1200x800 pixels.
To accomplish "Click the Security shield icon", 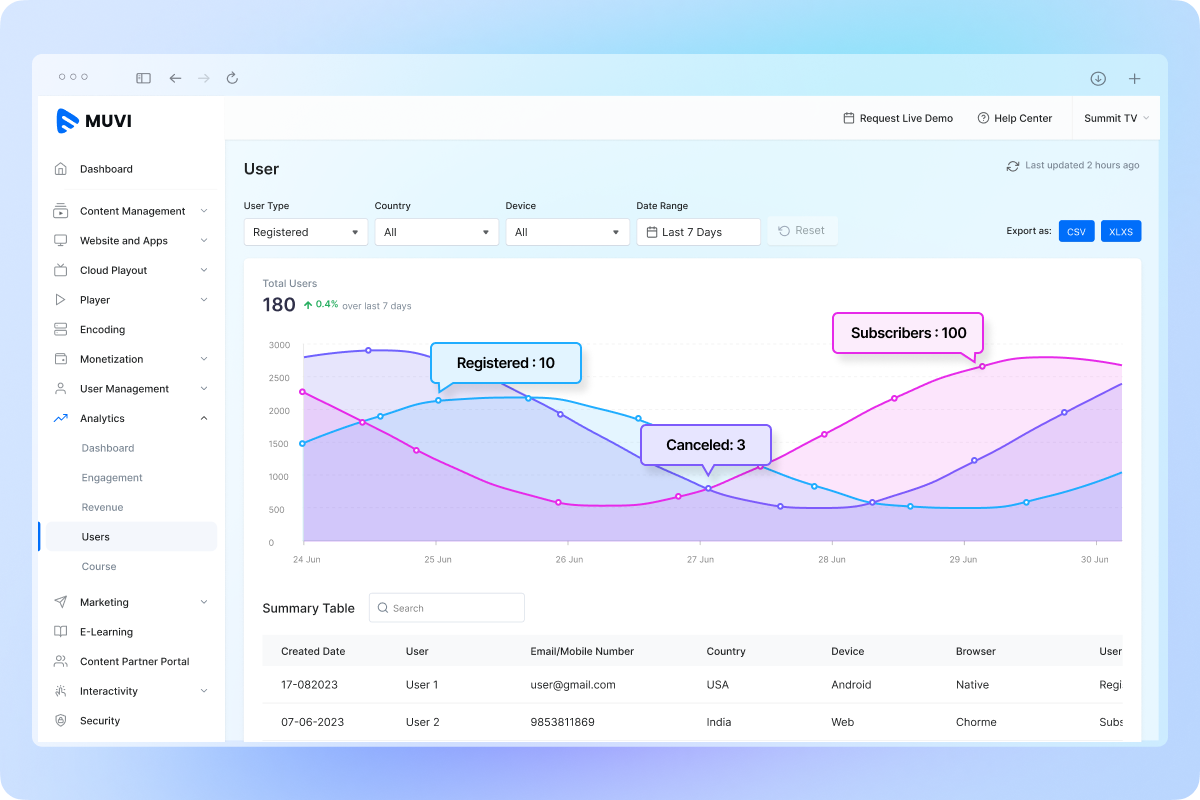I will (61, 720).
